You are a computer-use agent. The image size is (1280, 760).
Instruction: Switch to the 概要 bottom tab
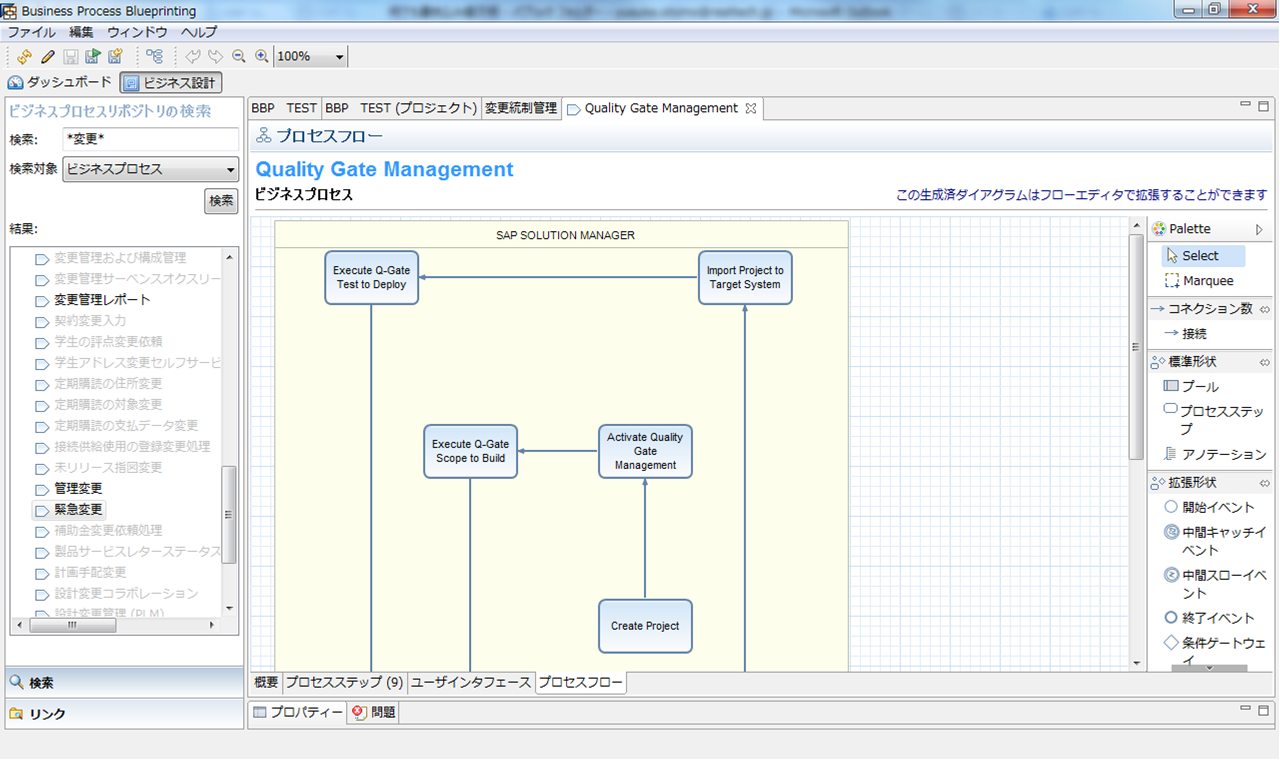(x=266, y=683)
